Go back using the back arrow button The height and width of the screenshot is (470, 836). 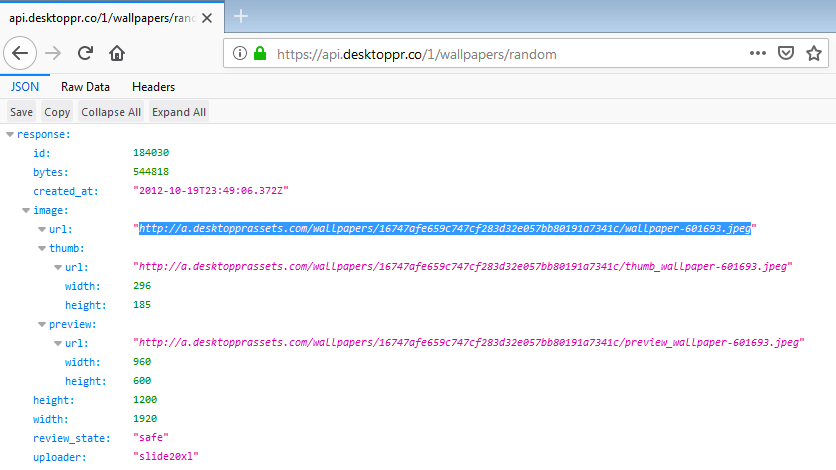20,53
